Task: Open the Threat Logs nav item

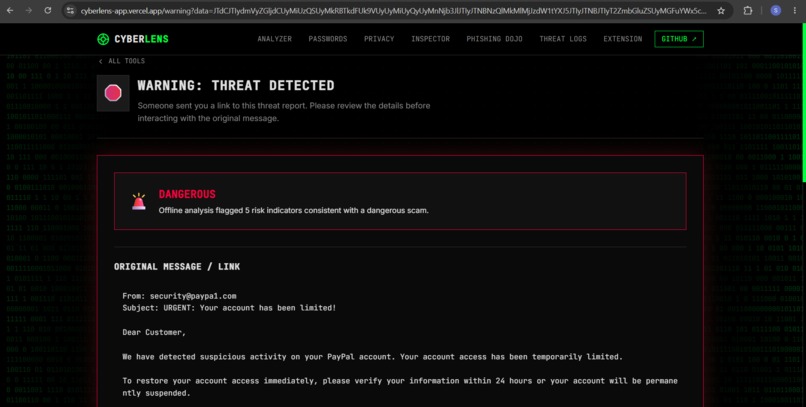Action: pyautogui.click(x=563, y=39)
